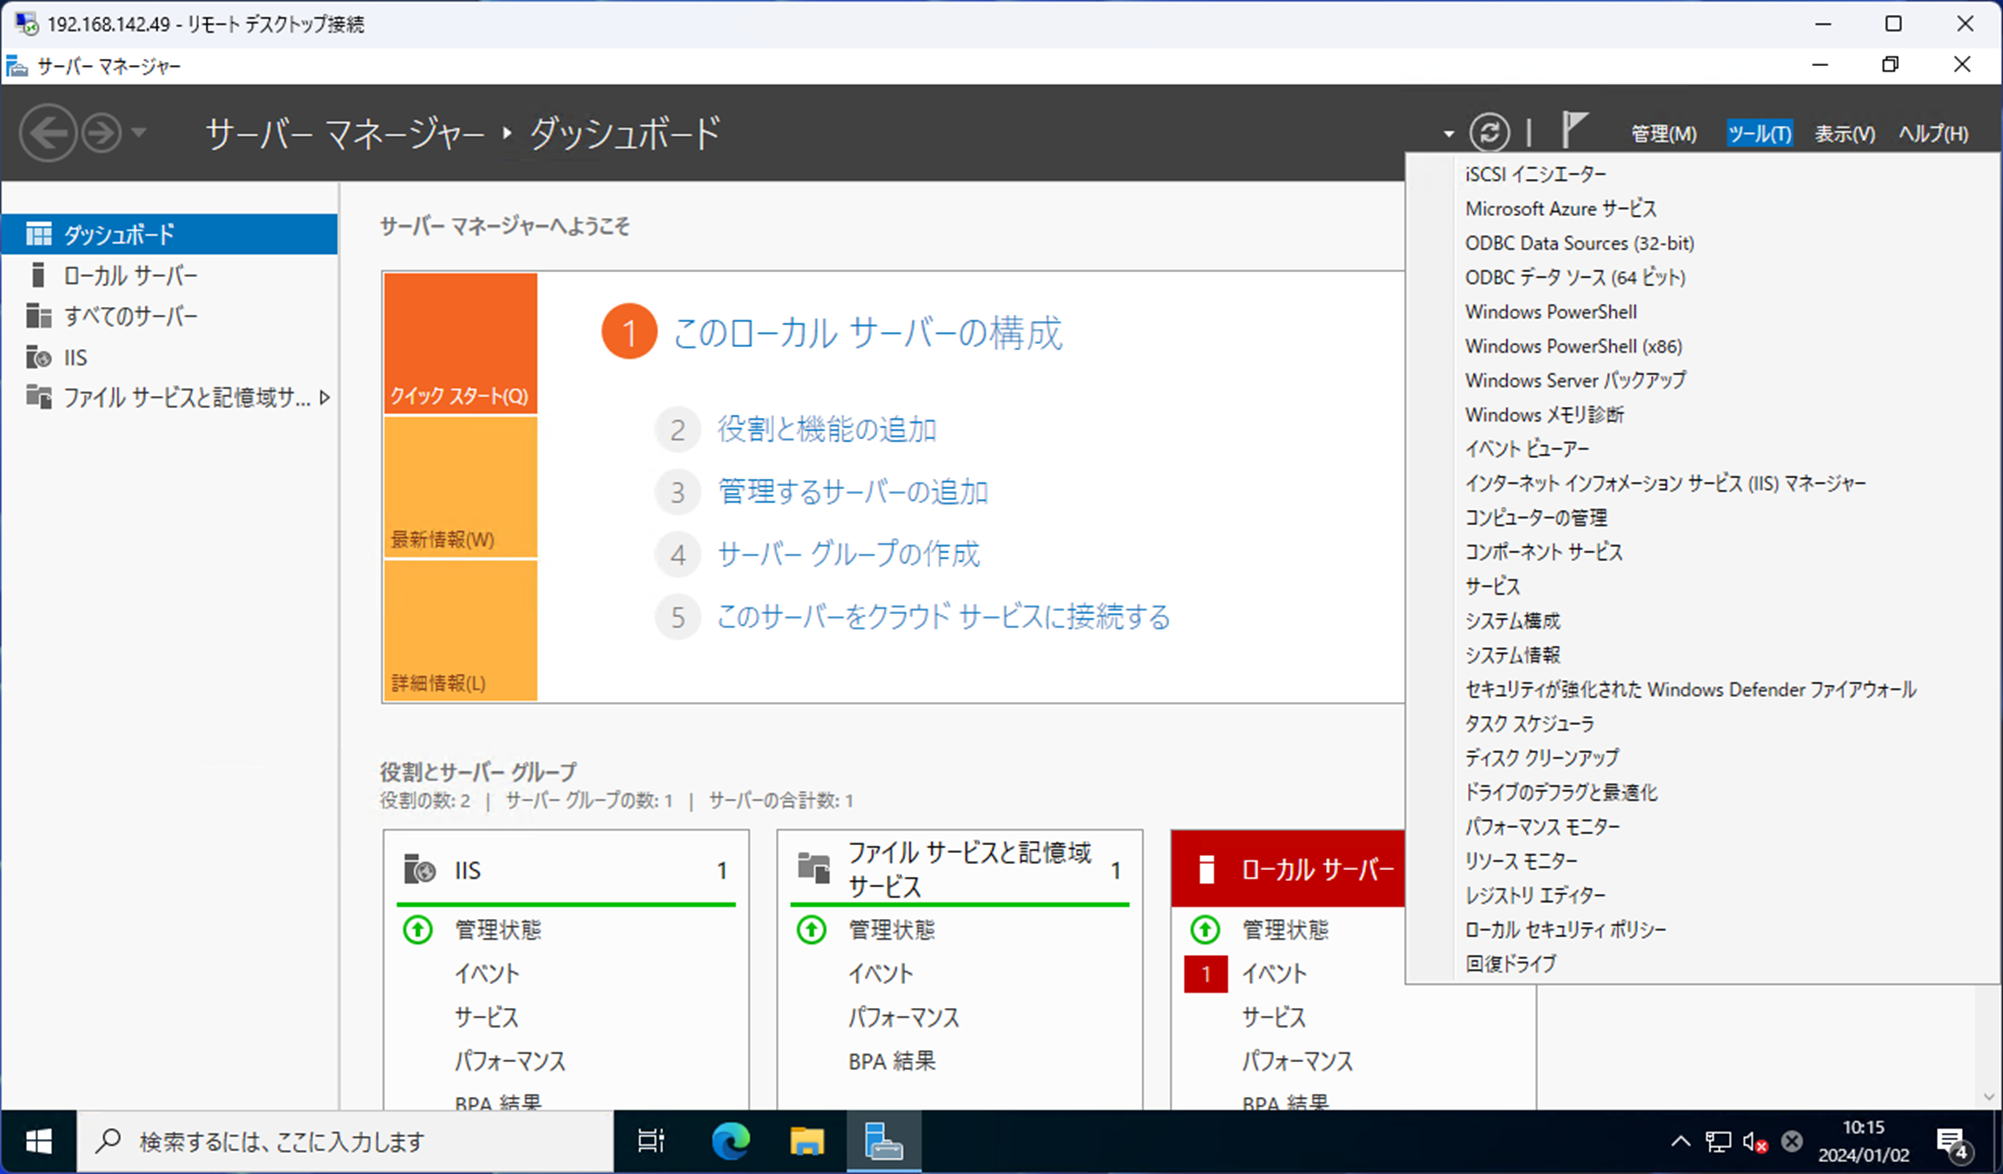
Task: Click the orange クイック スタート tile
Action: point(460,343)
